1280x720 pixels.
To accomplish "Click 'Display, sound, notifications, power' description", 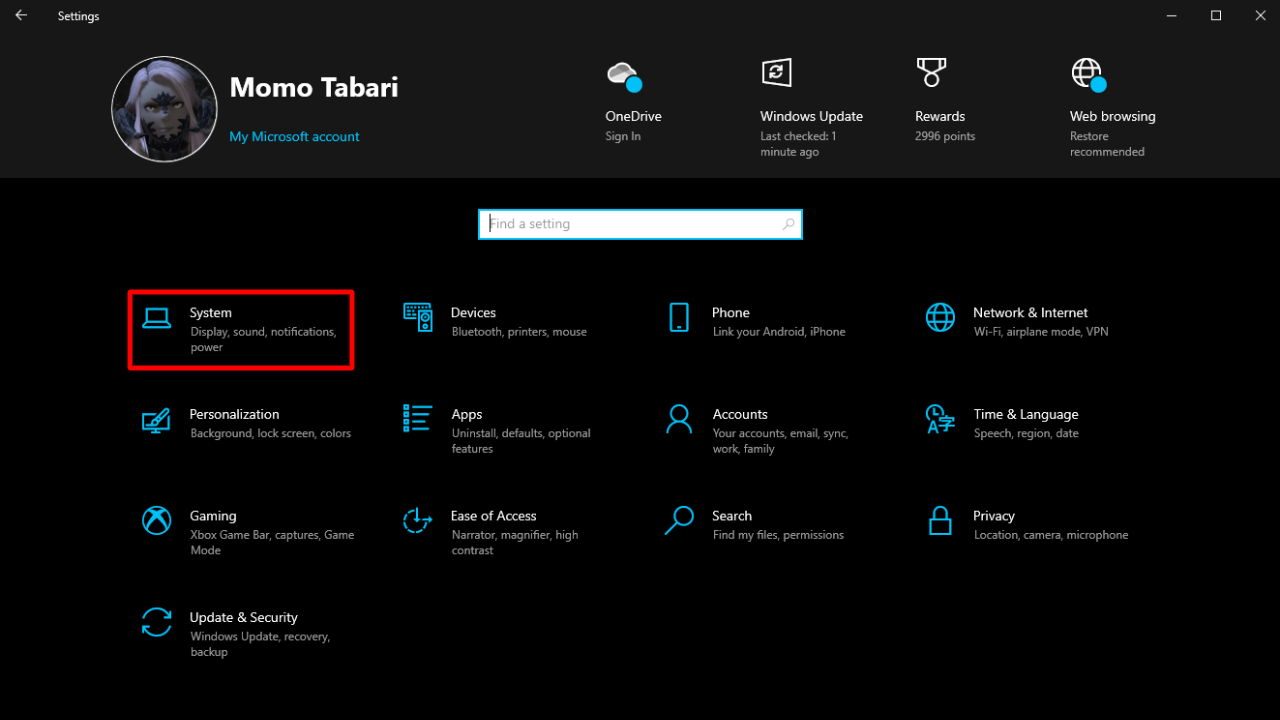I will 263,340.
